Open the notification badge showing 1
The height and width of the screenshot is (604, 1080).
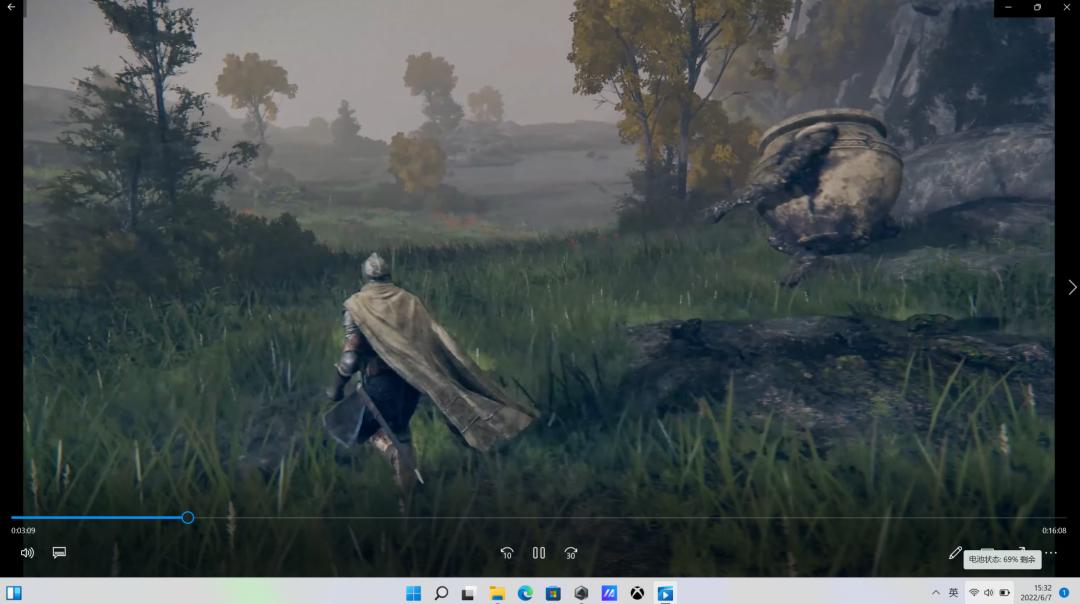point(1064,593)
